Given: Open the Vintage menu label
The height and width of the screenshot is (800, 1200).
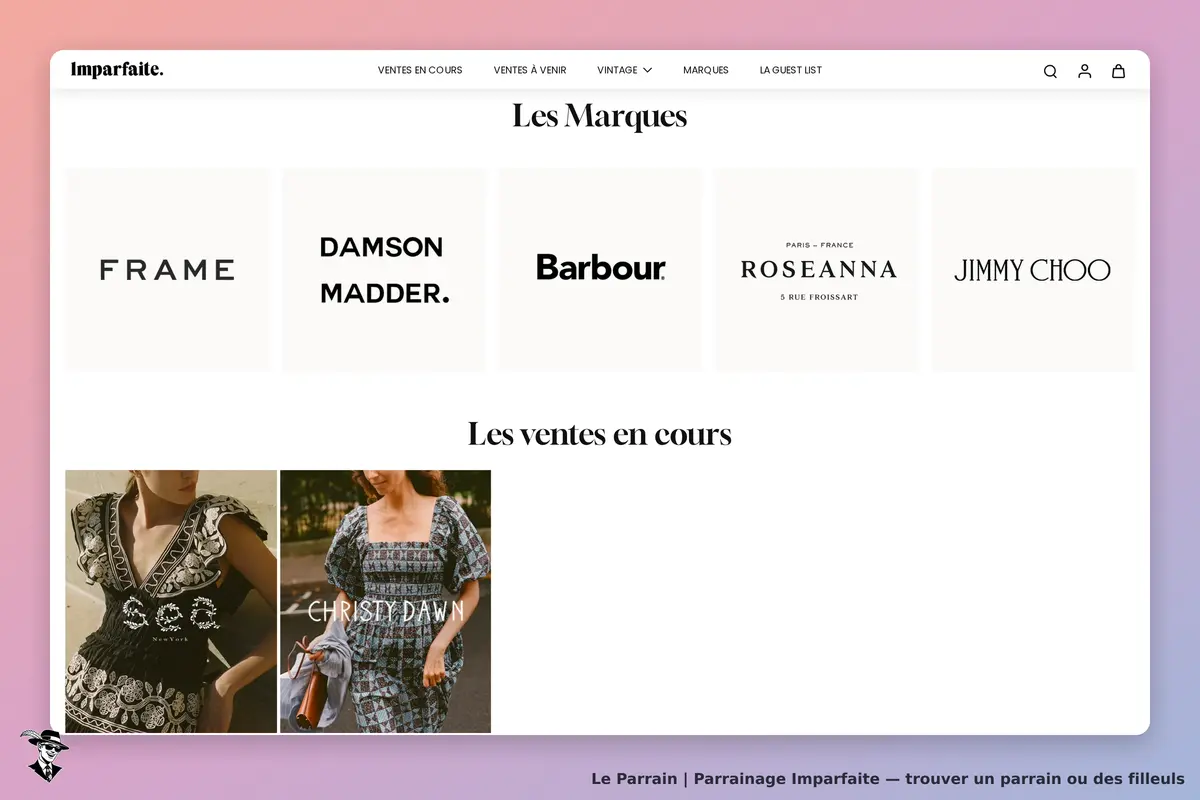Looking at the screenshot, I should click(x=617, y=70).
